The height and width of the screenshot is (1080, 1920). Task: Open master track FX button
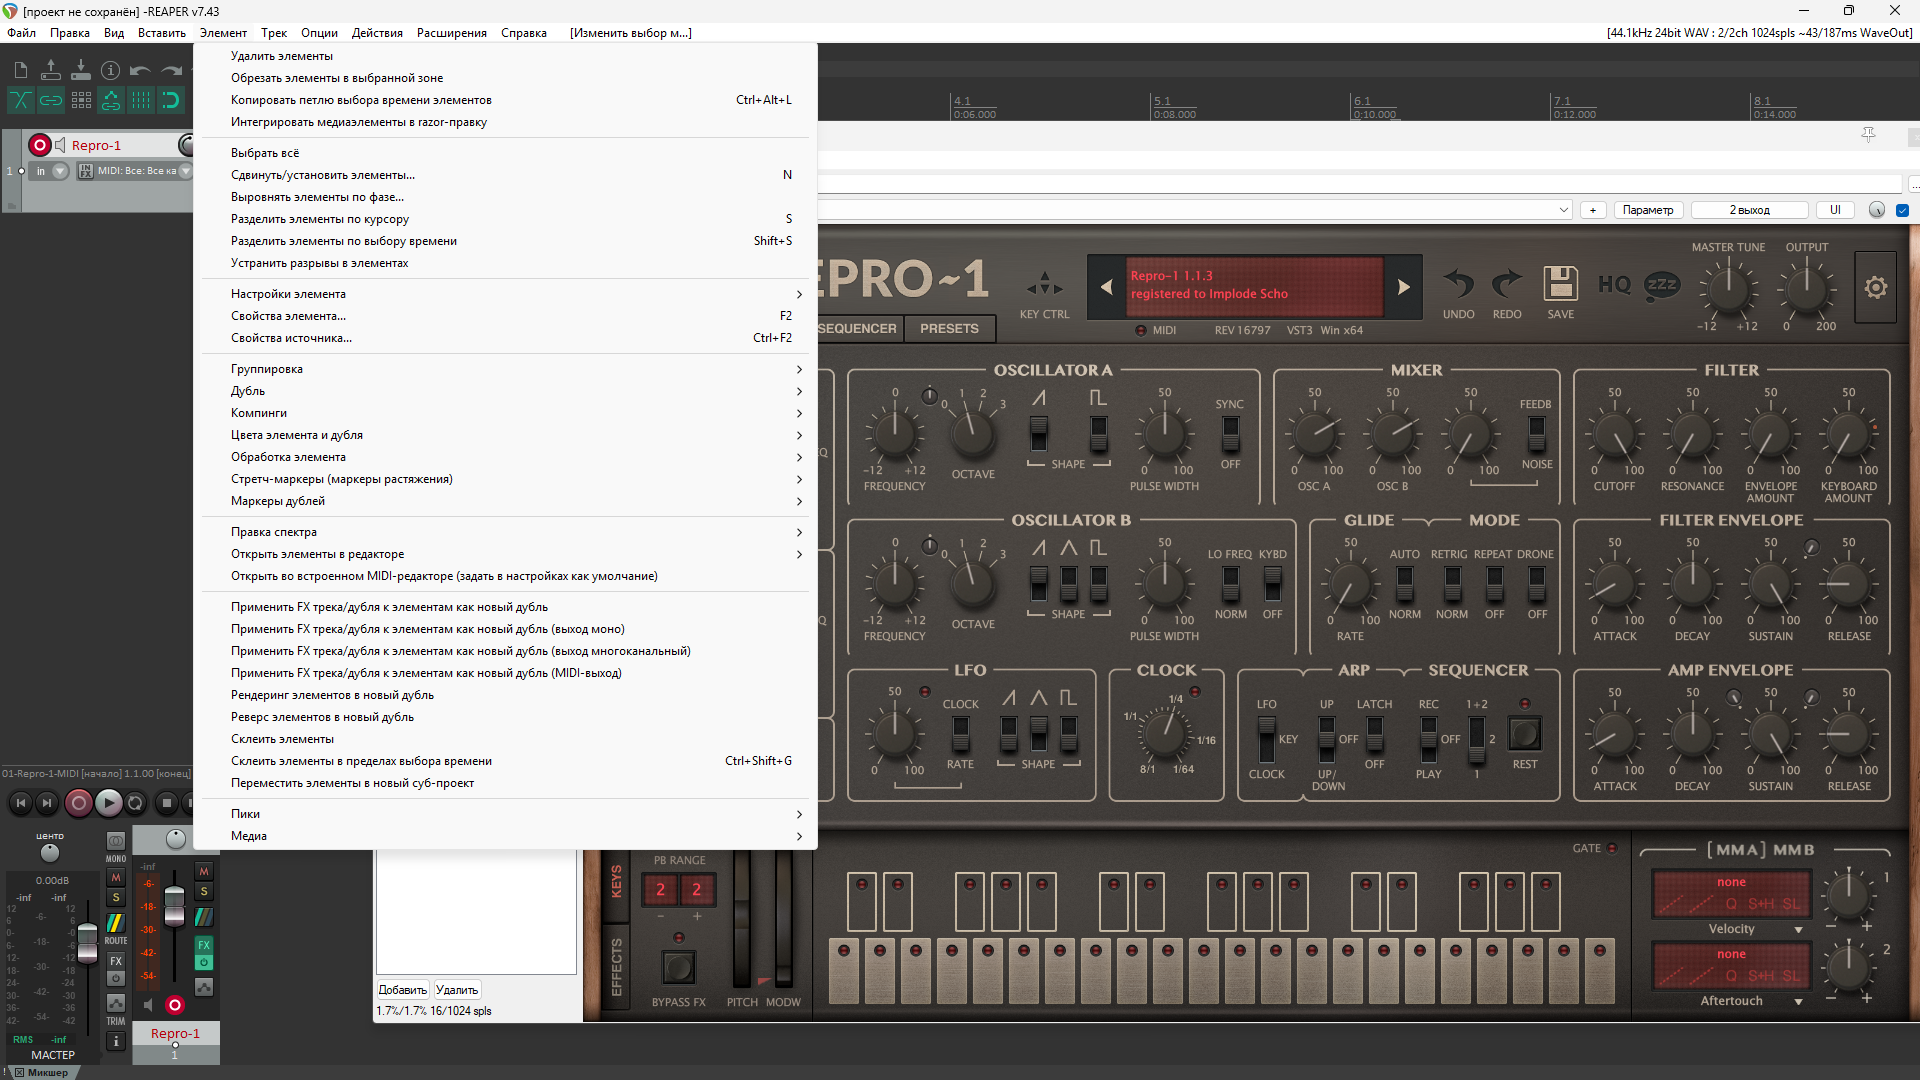(116, 961)
